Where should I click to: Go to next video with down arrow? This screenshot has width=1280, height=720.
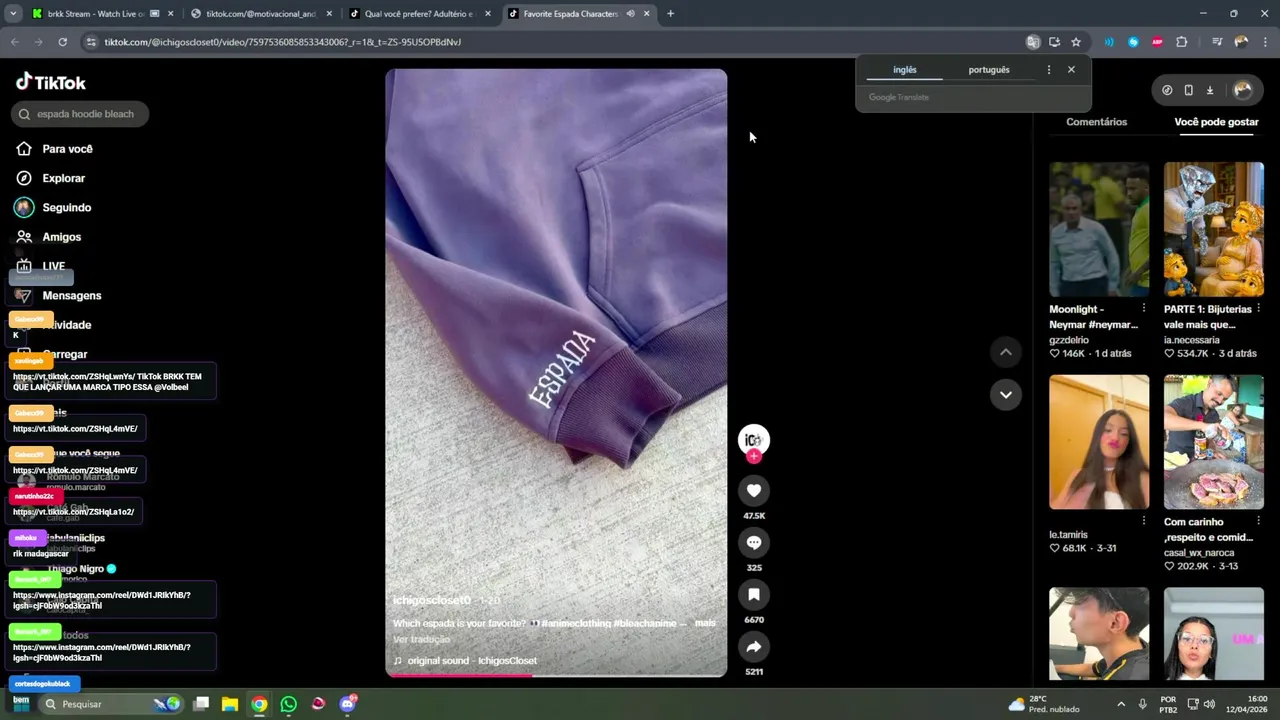pos(1006,394)
